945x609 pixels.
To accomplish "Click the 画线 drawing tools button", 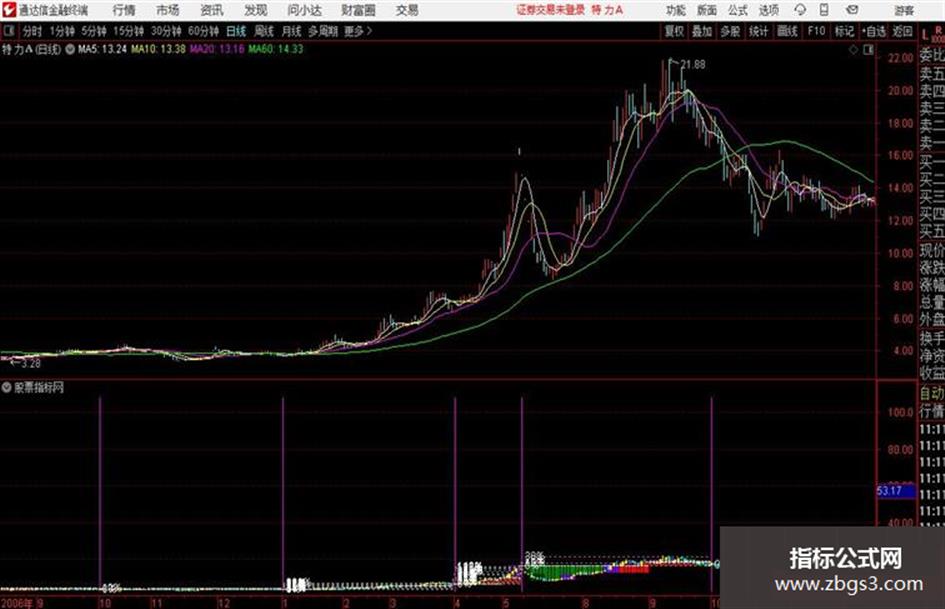I will pos(787,31).
